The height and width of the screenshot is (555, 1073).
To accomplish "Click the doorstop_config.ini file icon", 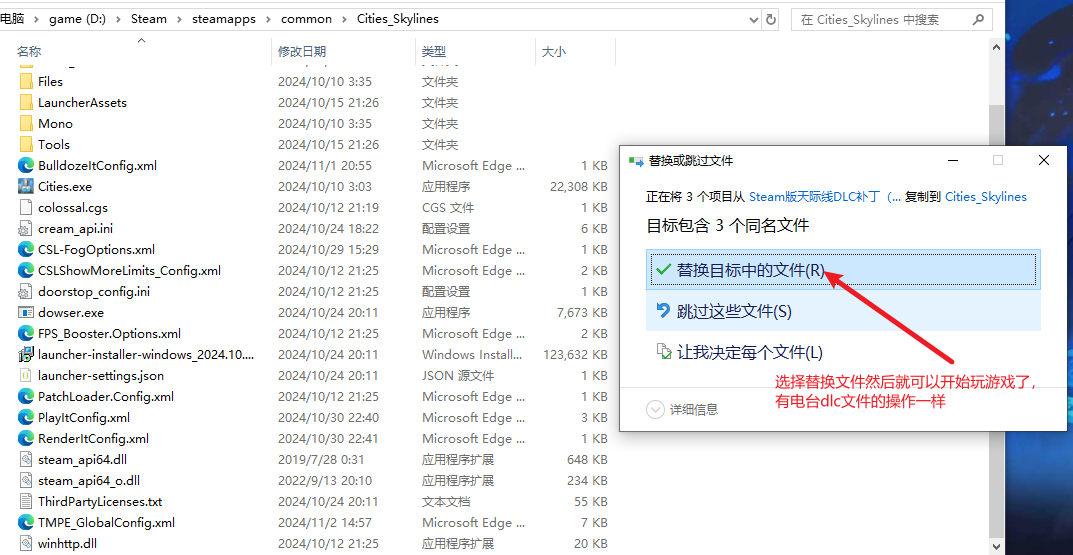I will pyautogui.click(x=26, y=292).
